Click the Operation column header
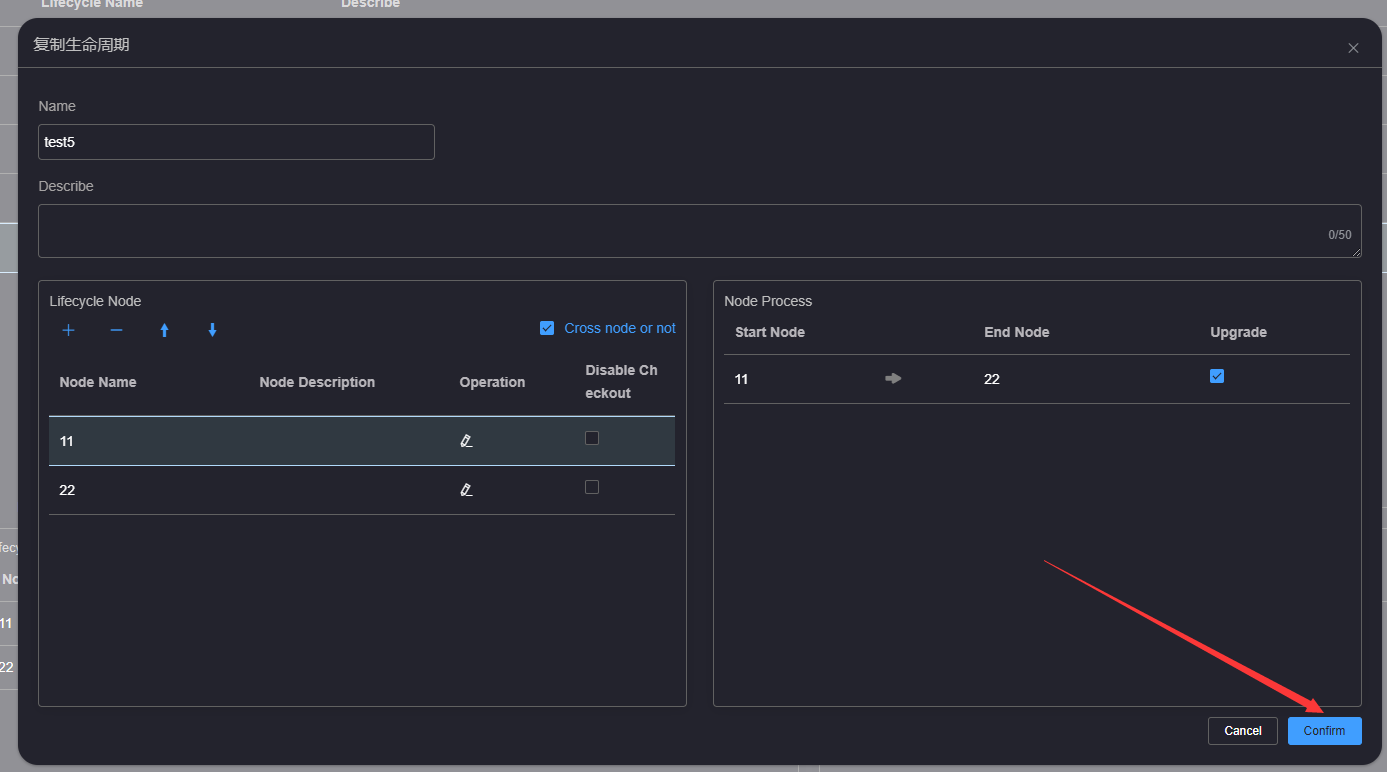1387x772 pixels. click(x=492, y=382)
